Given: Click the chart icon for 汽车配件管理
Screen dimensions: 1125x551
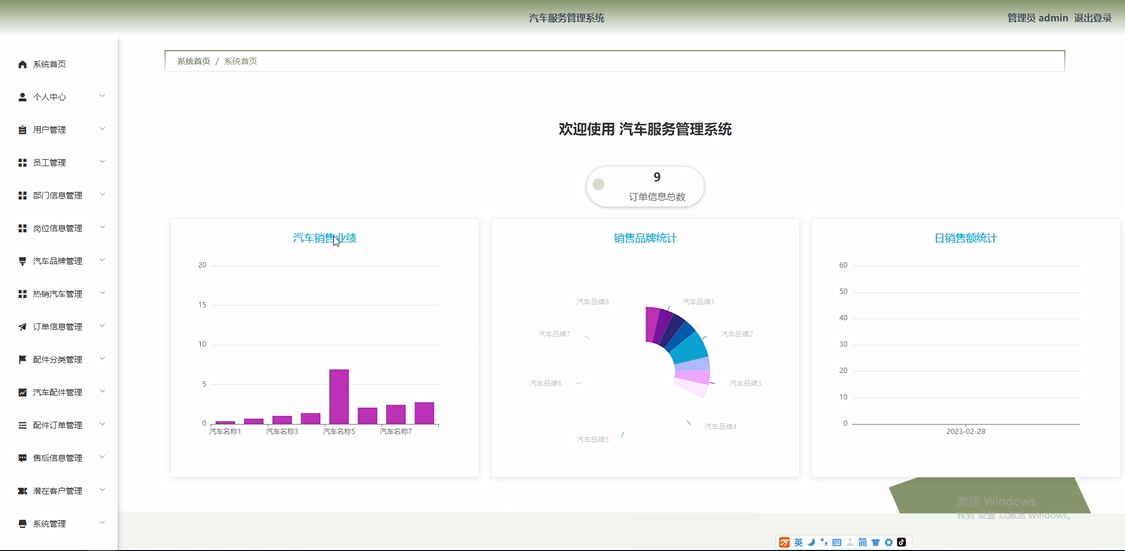Looking at the screenshot, I should [x=22, y=392].
